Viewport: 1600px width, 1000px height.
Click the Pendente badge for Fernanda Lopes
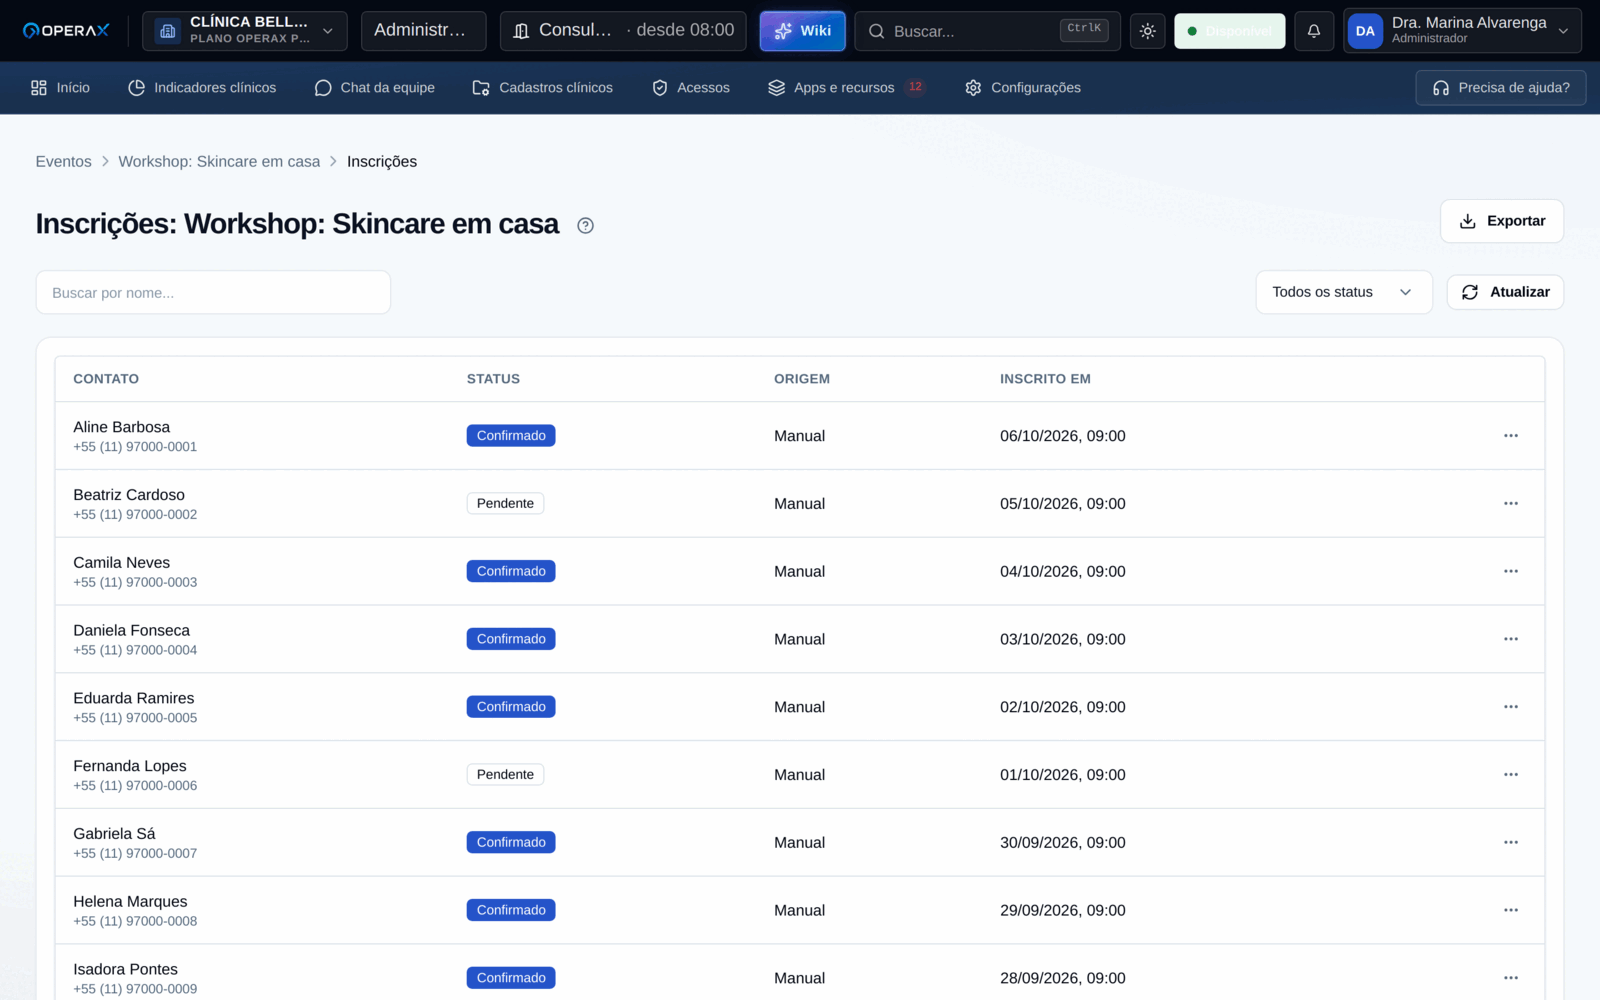click(x=505, y=775)
